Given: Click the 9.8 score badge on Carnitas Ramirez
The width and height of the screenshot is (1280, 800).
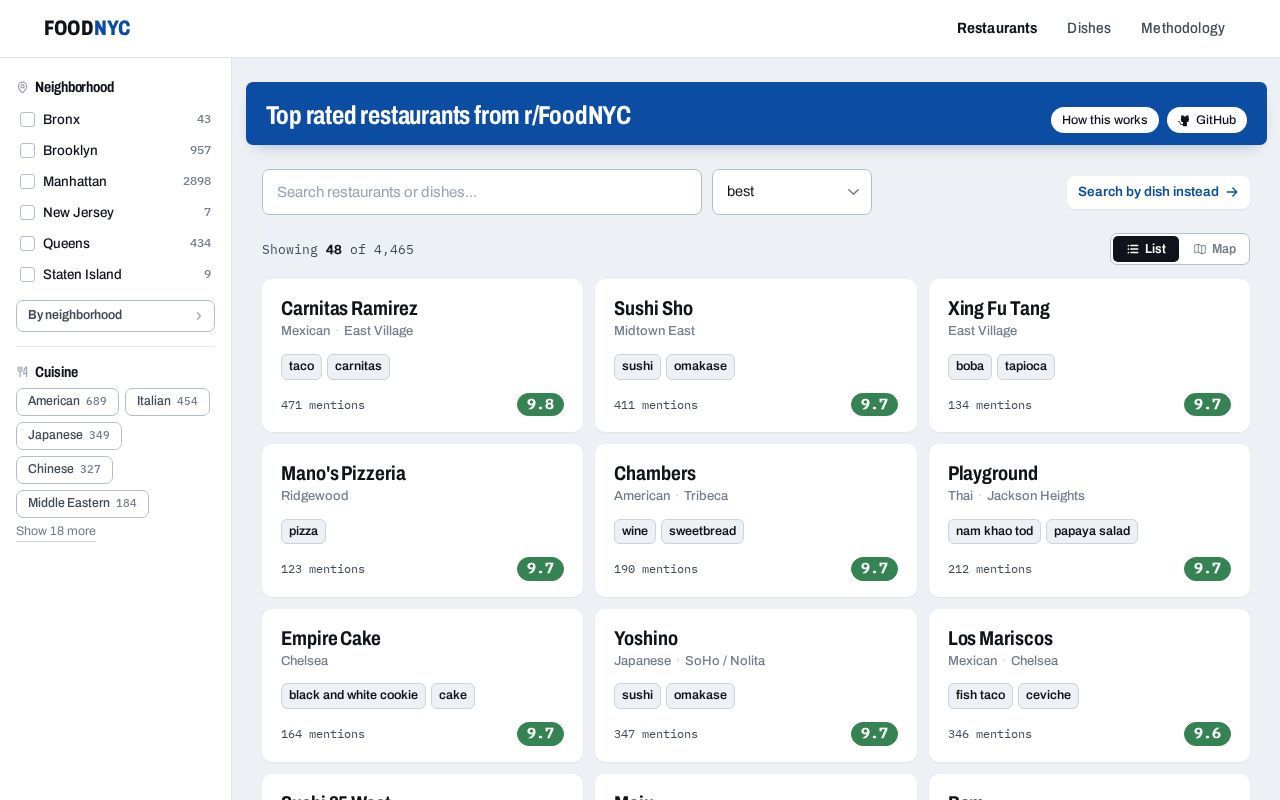Looking at the screenshot, I should (x=540, y=405).
